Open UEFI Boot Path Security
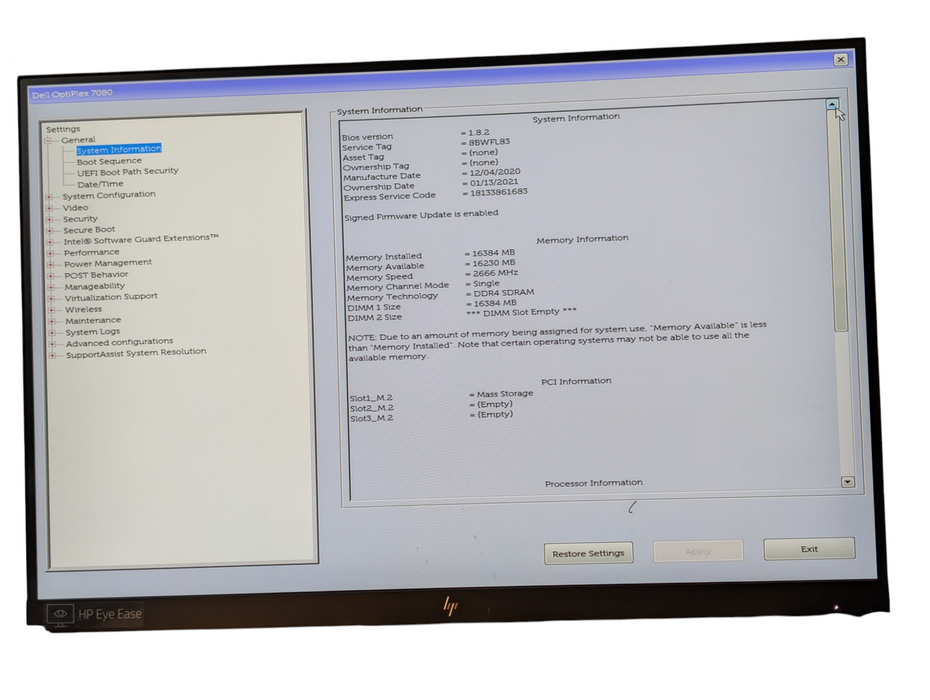This screenshot has width=930, height=700. point(128,171)
